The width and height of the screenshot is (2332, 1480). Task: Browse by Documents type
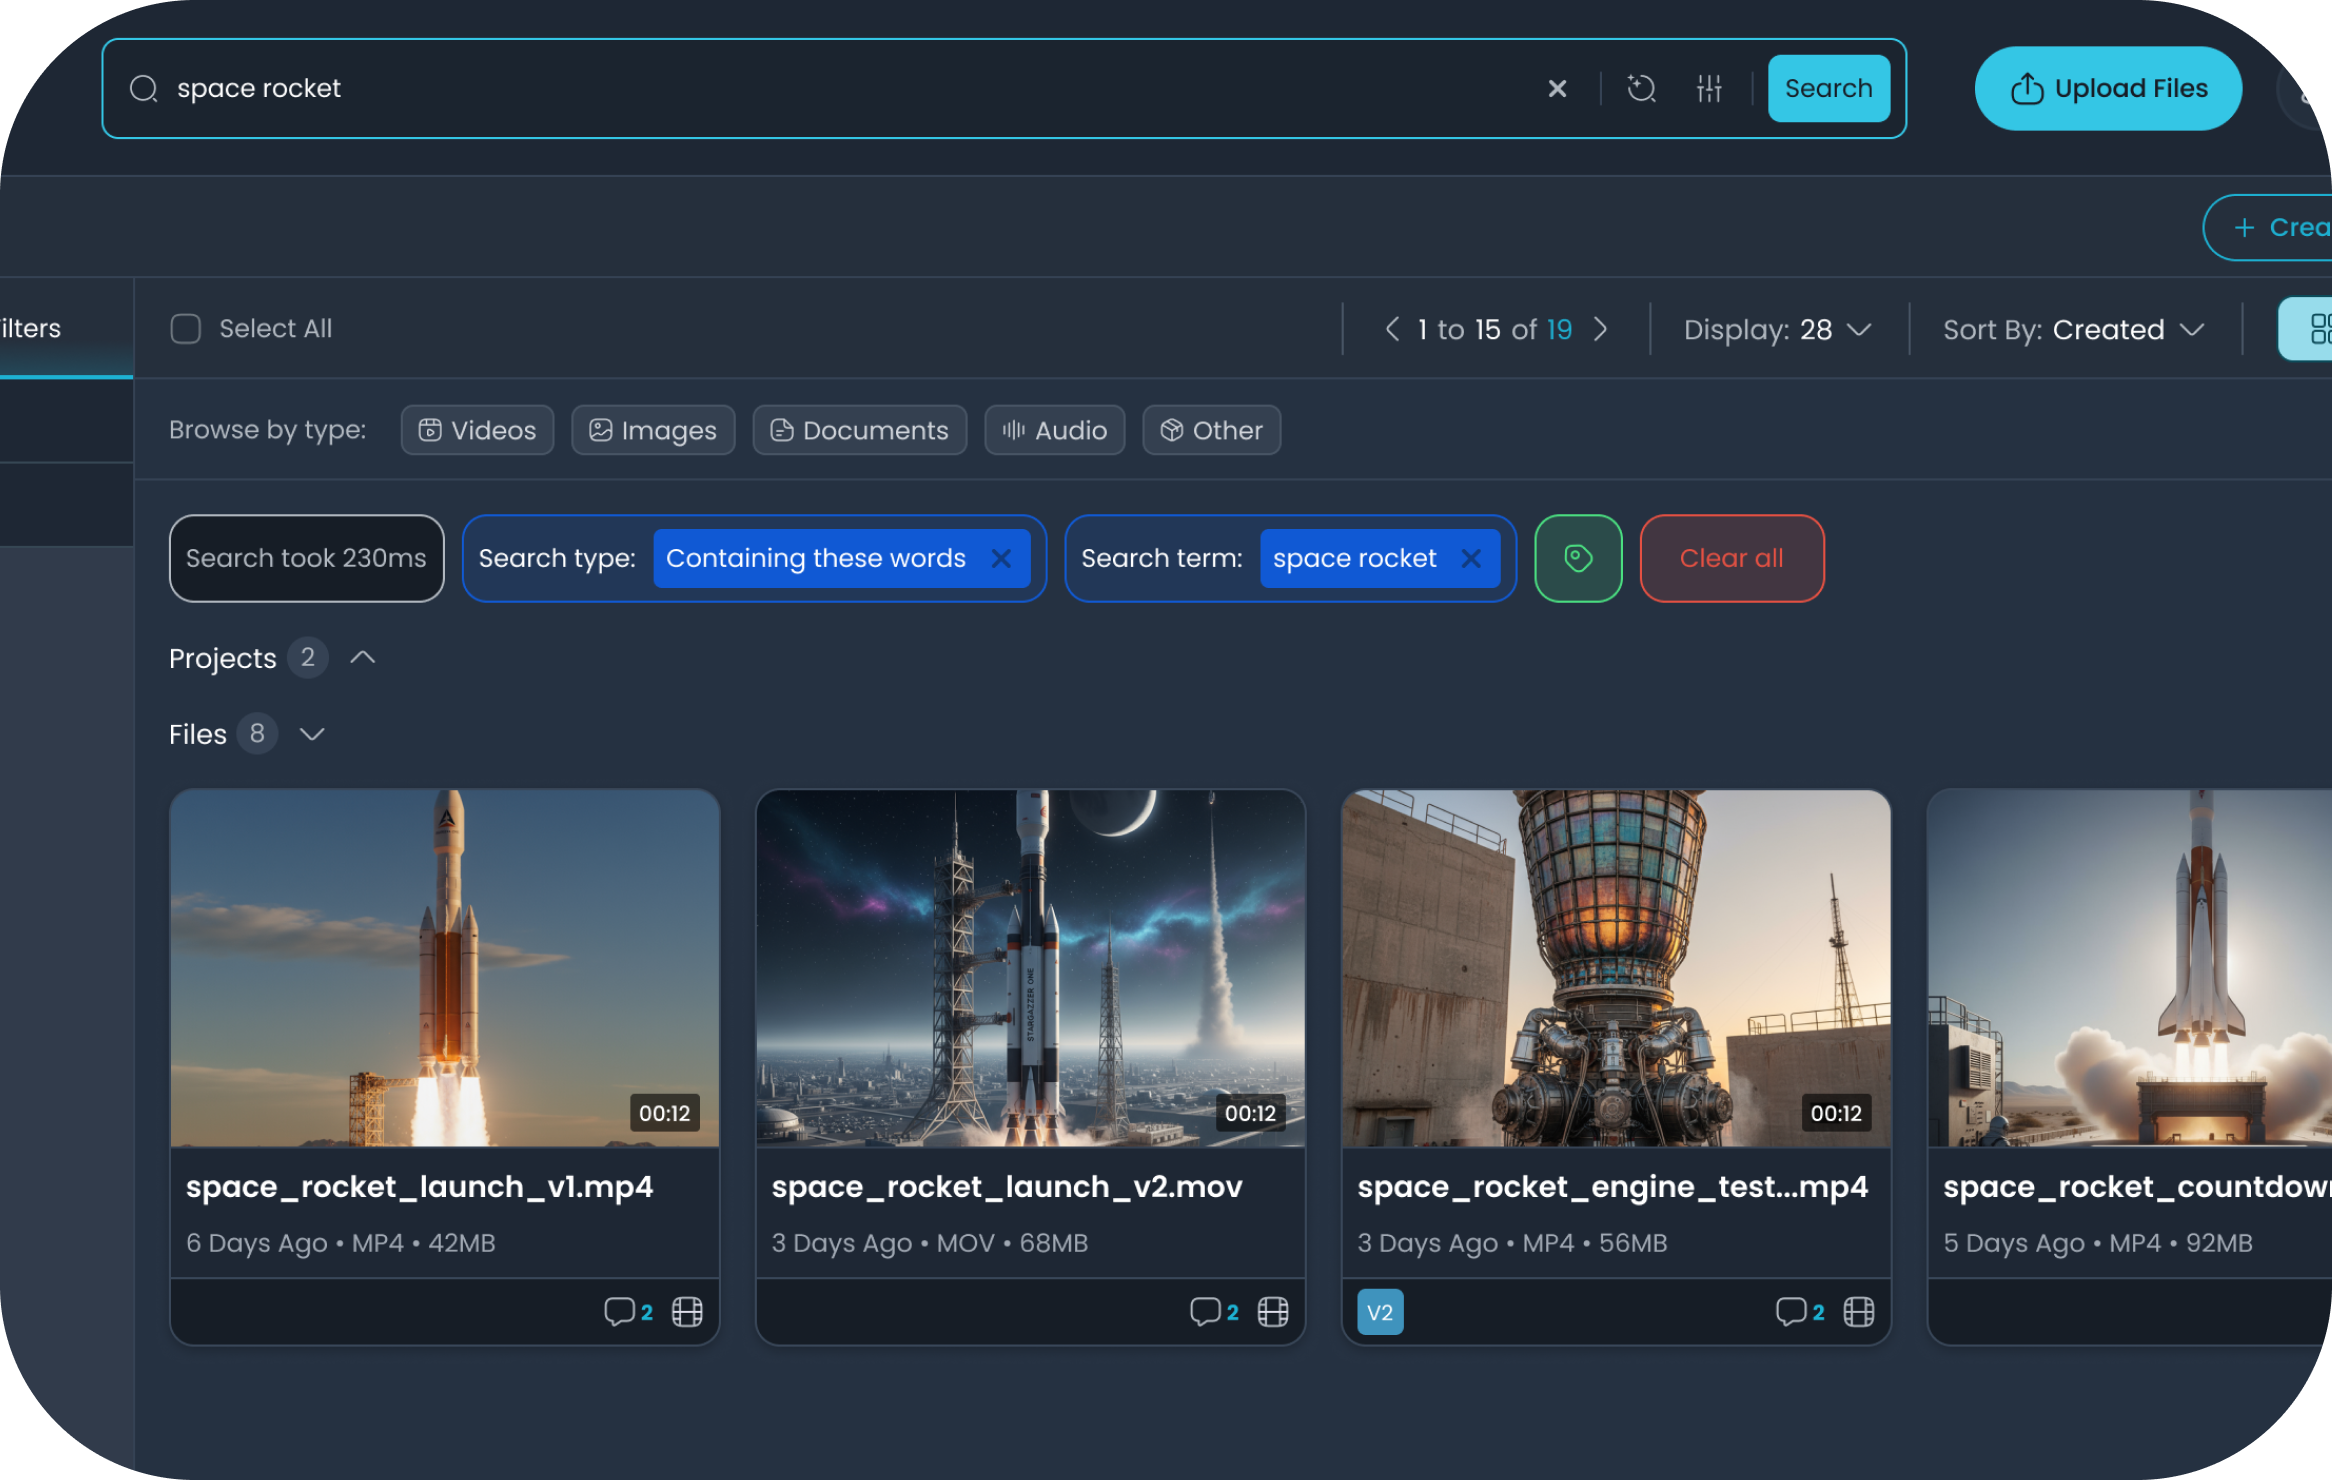pyautogui.click(x=859, y=430)
